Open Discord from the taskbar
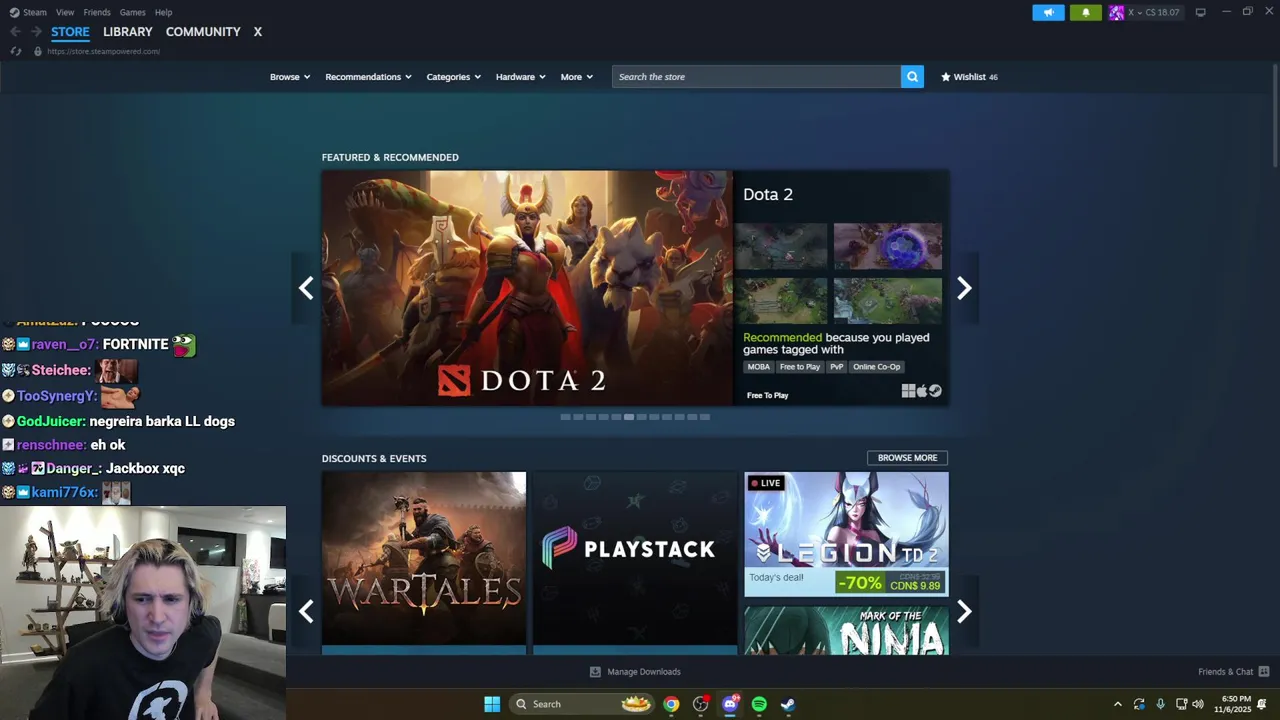Image resolution: width=1280 pixels, height=720 pixels. (x=730, y=704)
